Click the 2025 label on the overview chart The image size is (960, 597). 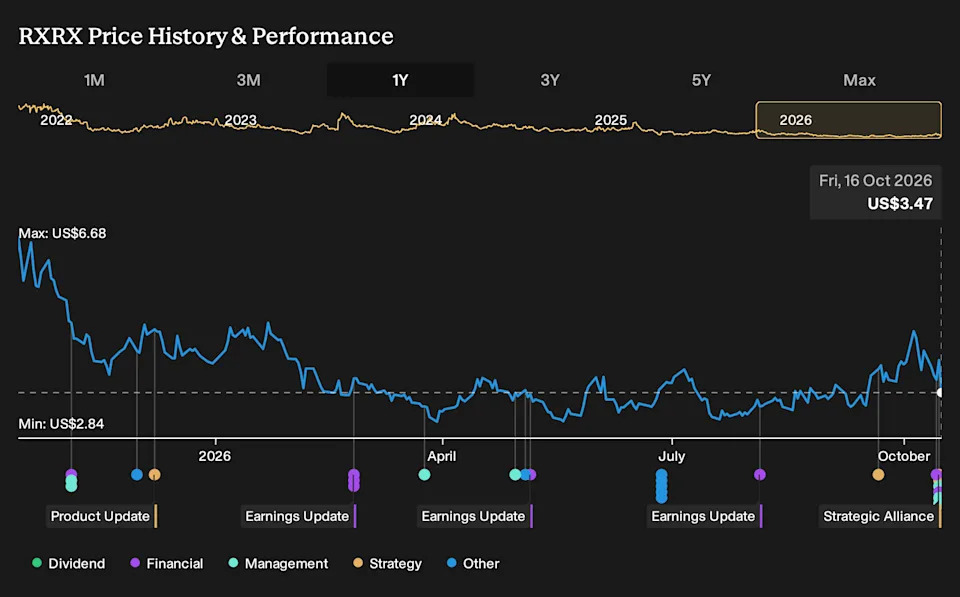tap(611, 120)
